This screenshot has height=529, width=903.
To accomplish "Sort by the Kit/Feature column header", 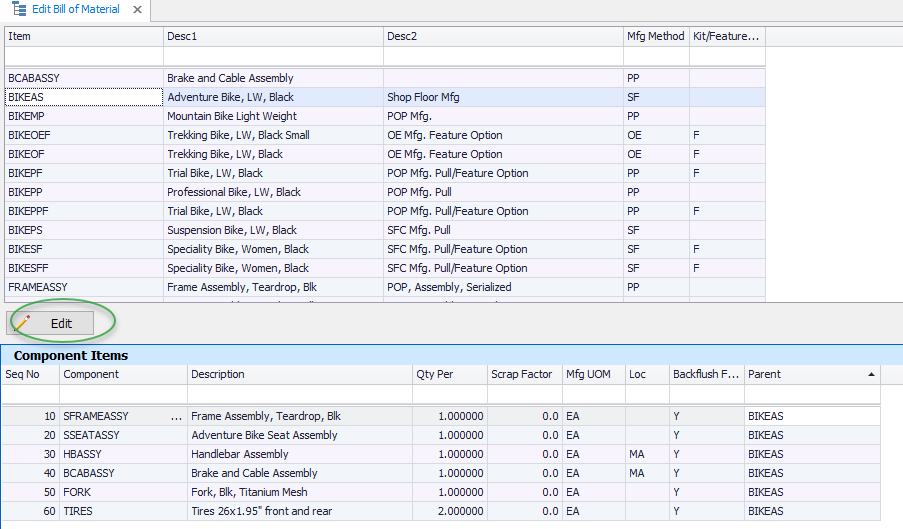I will click(727, 36).
